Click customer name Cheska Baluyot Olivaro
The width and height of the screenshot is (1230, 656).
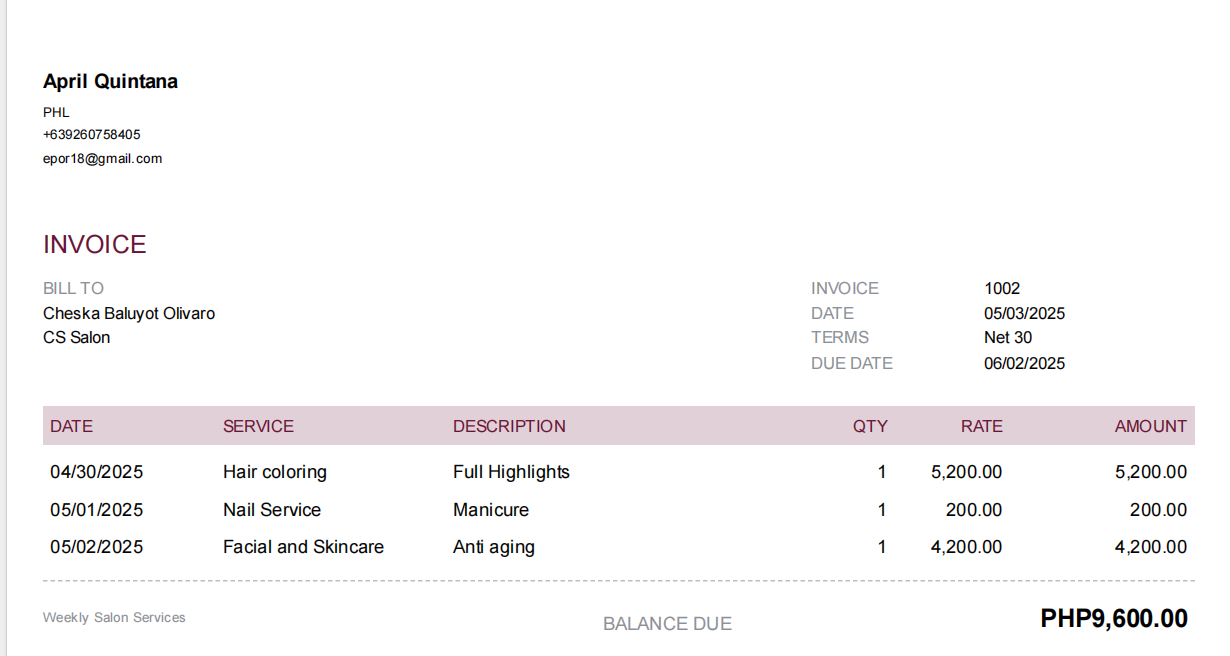click(129, 313)
